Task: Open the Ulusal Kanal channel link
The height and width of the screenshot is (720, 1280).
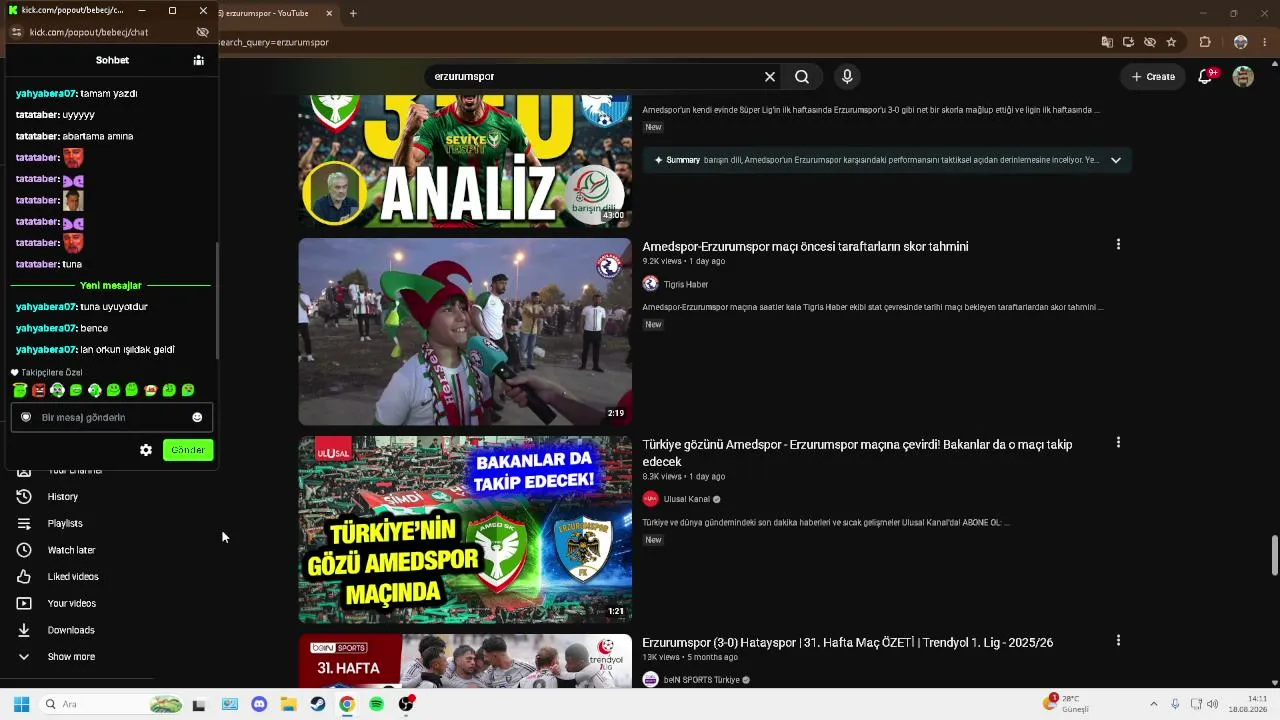Action: click(x=687, y=499)
